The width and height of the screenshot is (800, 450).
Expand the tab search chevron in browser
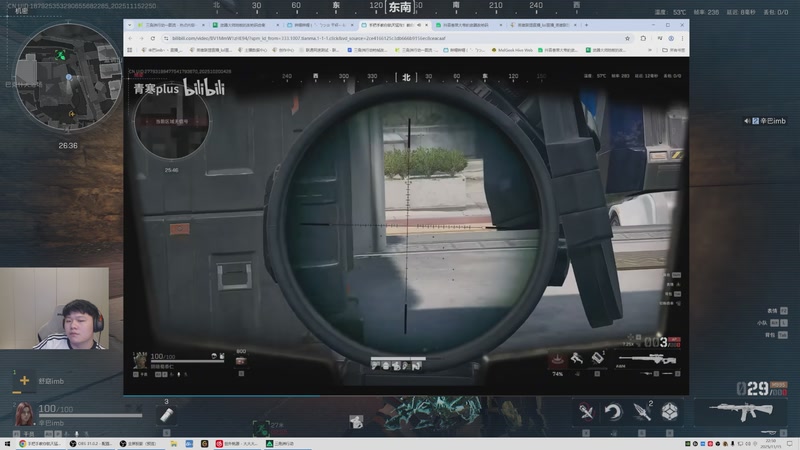pyautogui.click(x=129, y=24)
